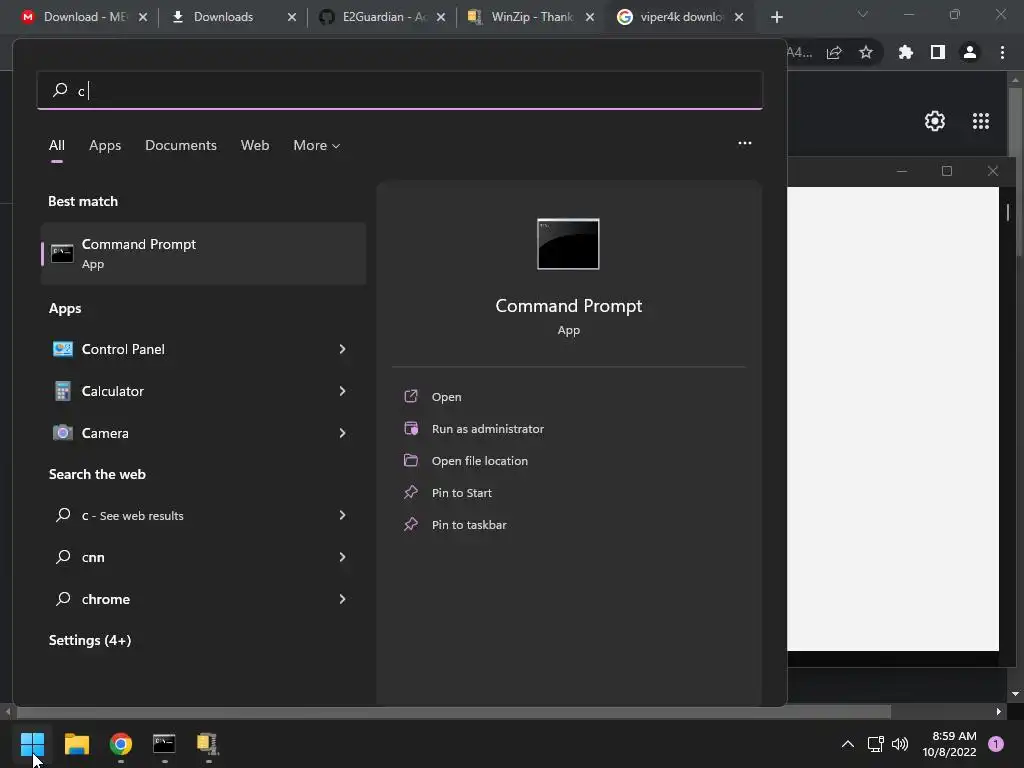
Task: Select the All search filter tab
Action: [x=57, y=145]
